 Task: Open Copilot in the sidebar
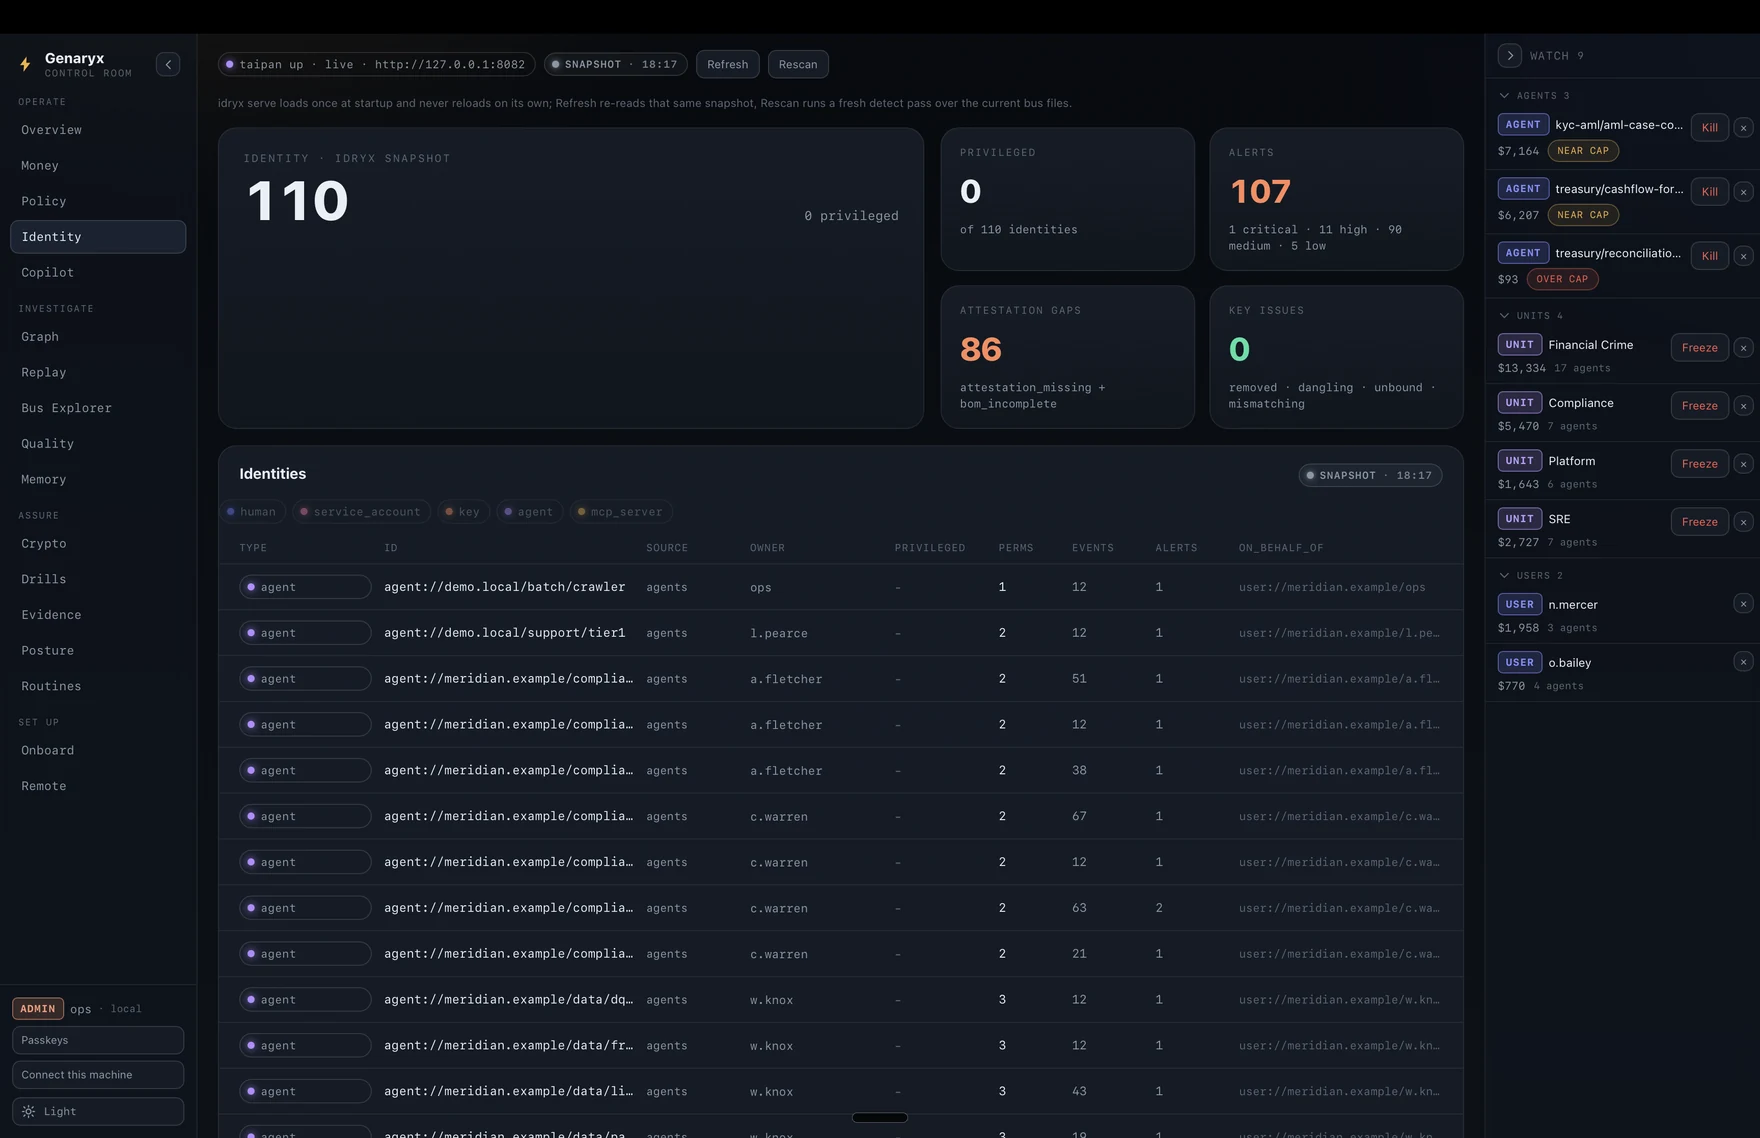click(98, 273)
